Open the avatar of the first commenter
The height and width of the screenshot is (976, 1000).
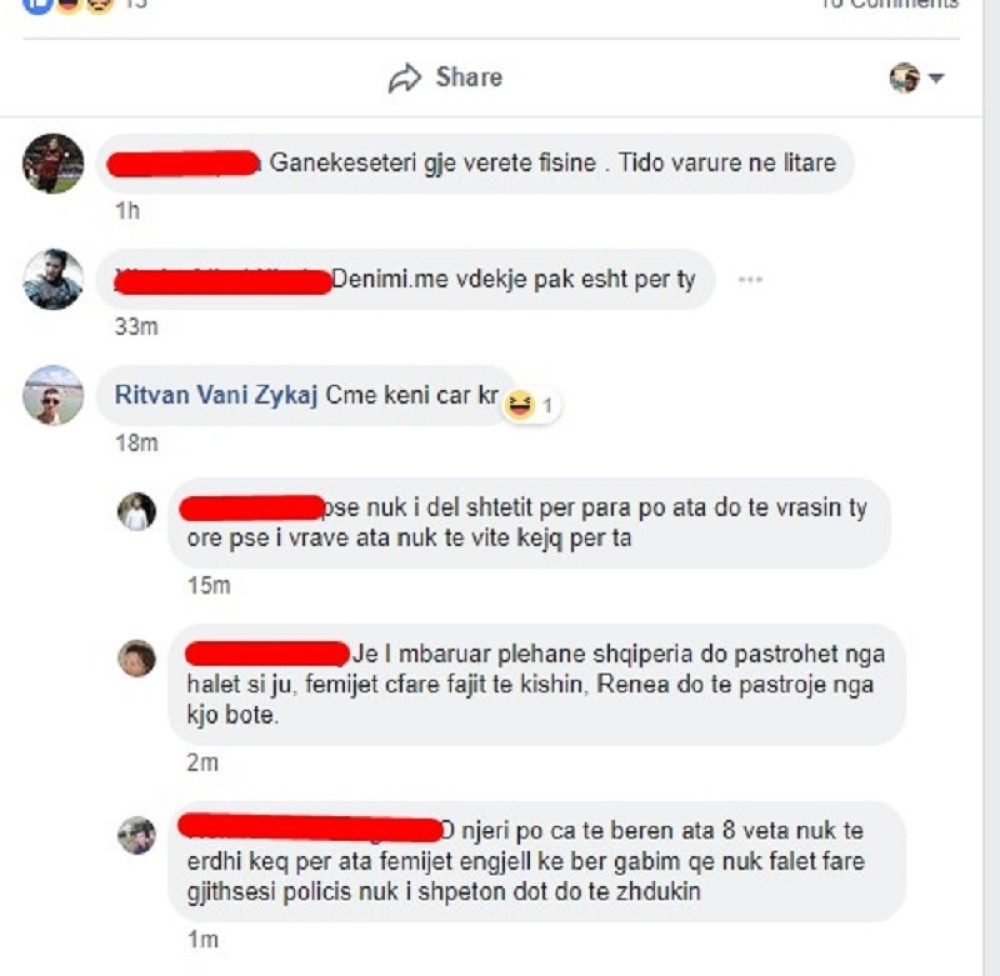pyautogui.click(x=53, y=163)
